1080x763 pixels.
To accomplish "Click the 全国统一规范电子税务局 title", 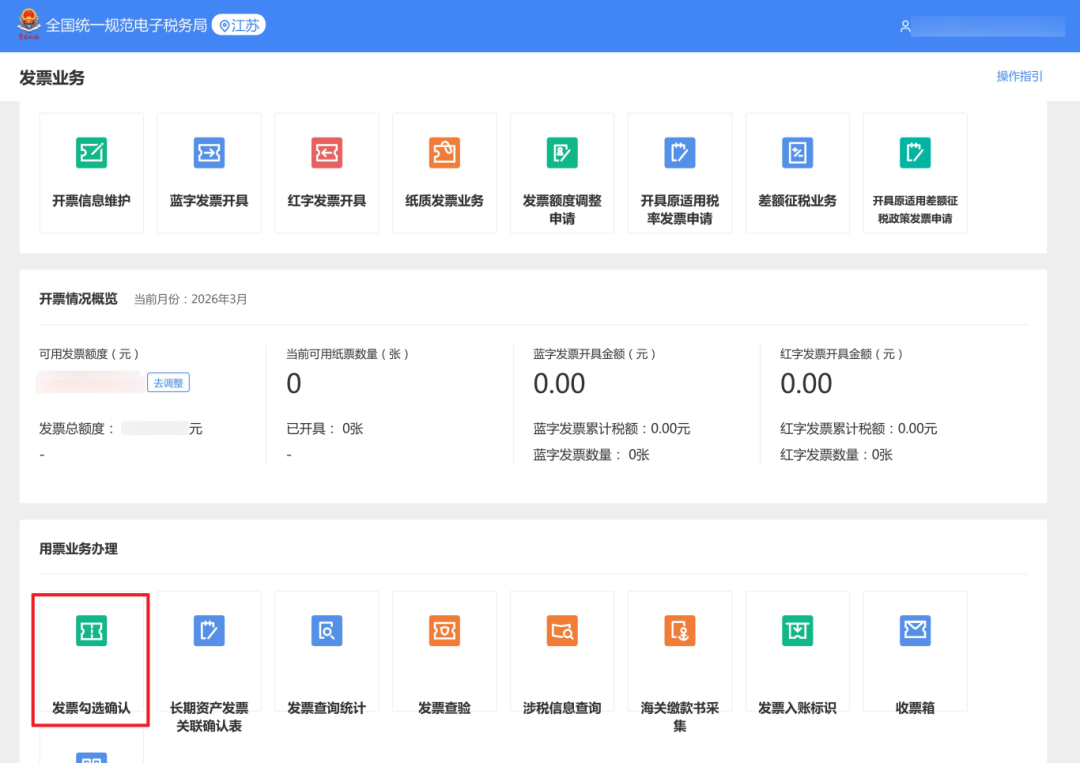I will point(126,25).
